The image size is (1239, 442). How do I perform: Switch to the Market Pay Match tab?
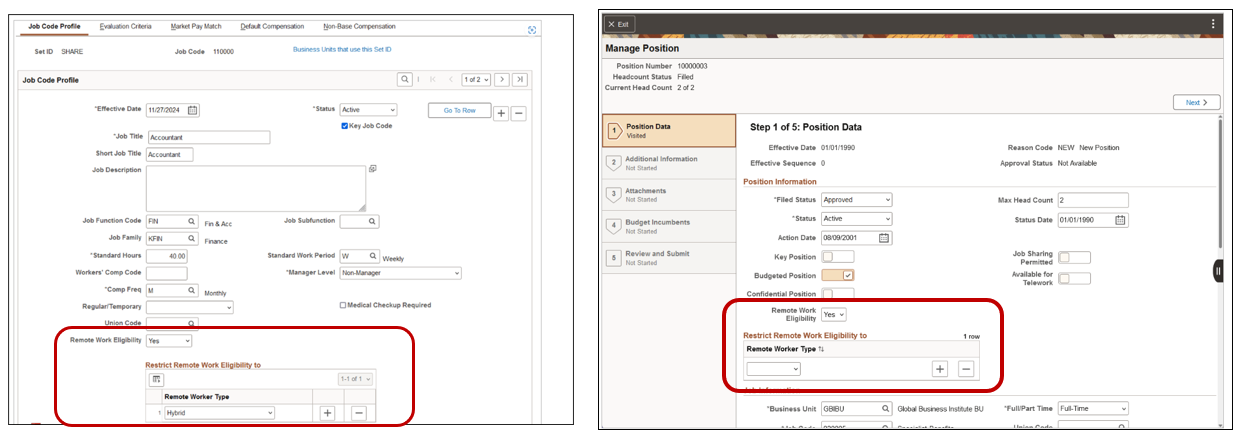point(198,25)
